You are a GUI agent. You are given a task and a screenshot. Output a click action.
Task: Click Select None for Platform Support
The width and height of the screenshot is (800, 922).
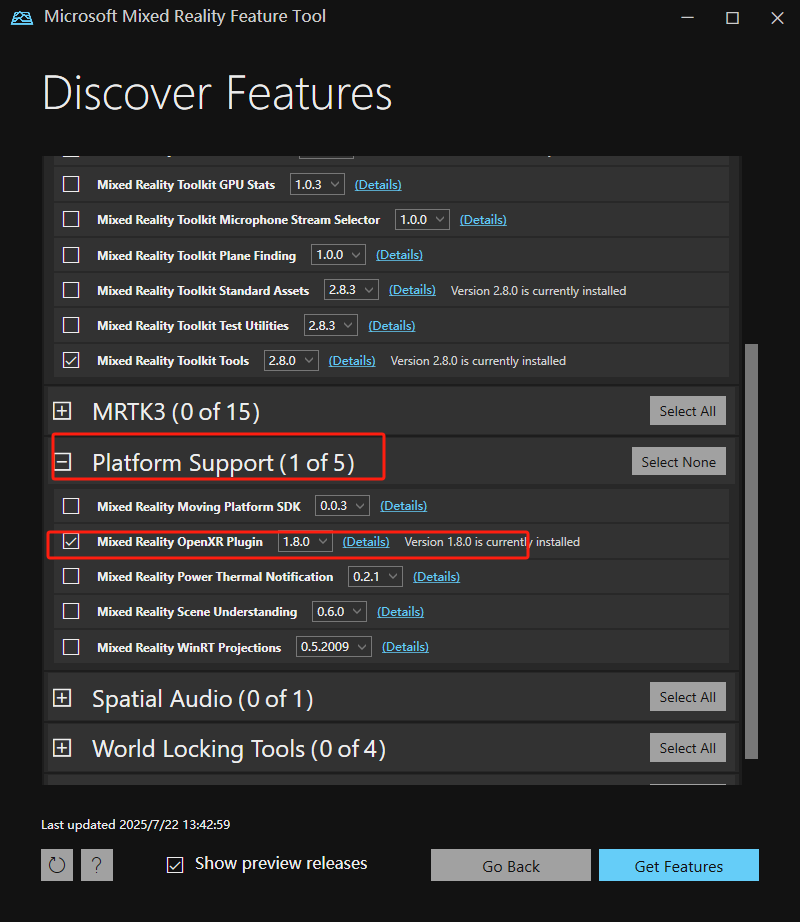679,462
